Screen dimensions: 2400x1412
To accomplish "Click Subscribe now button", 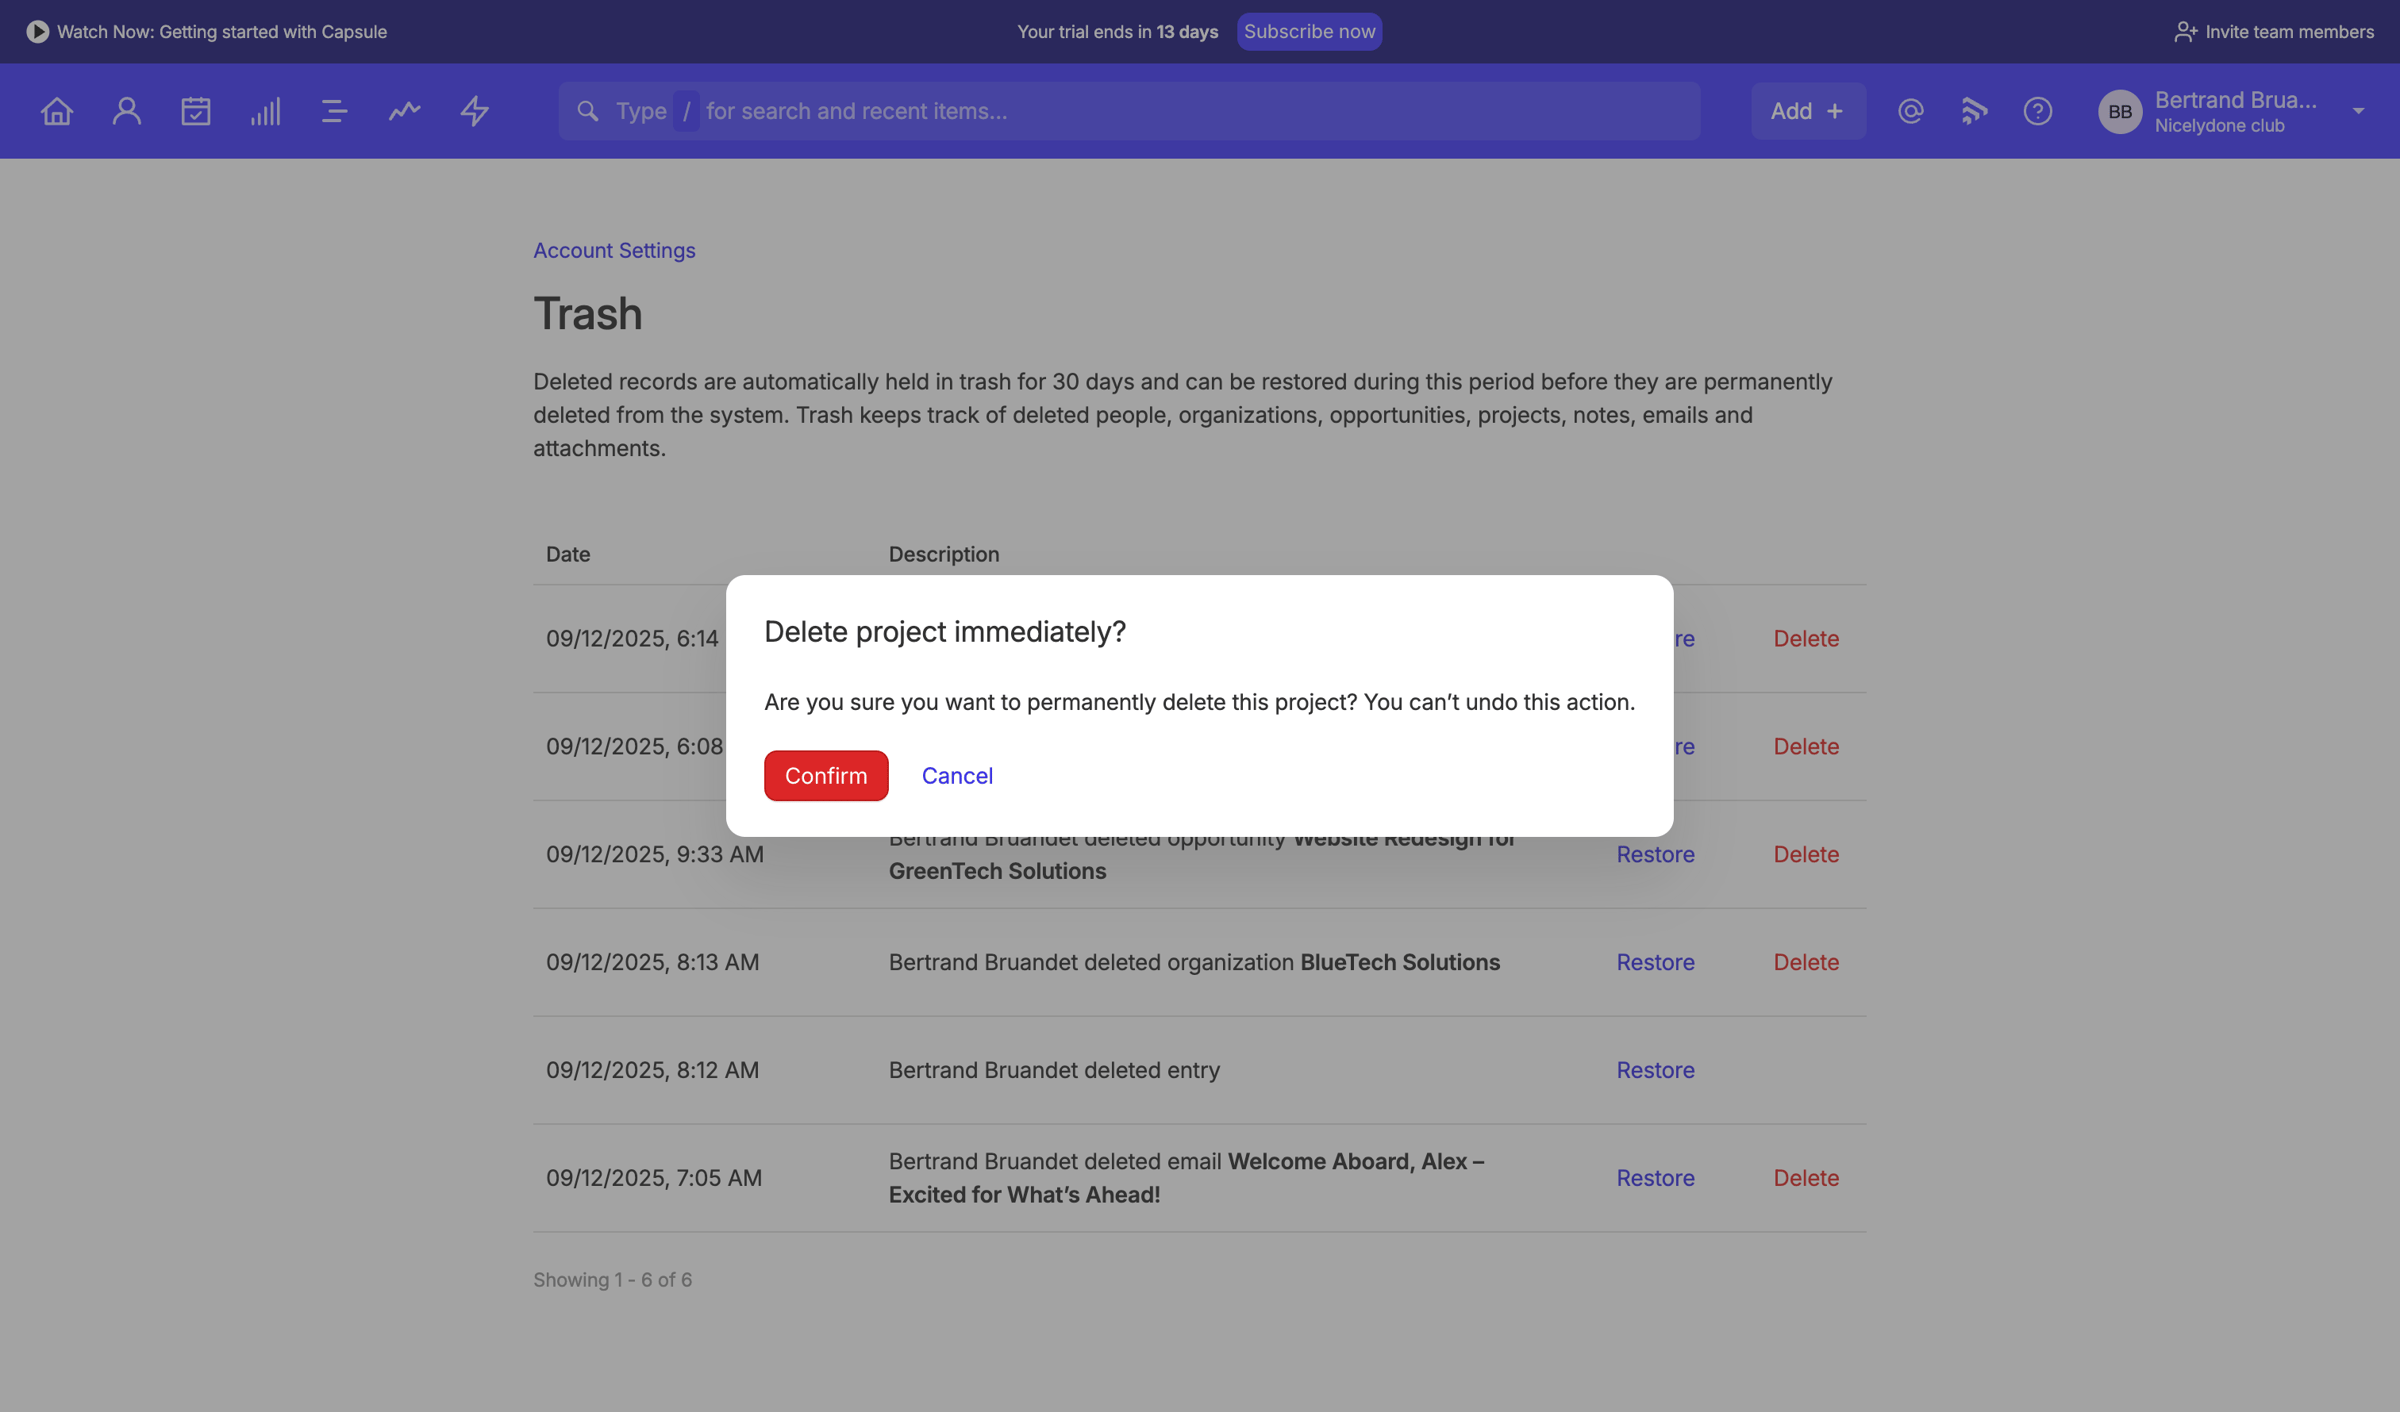I will click(1309, 32).
